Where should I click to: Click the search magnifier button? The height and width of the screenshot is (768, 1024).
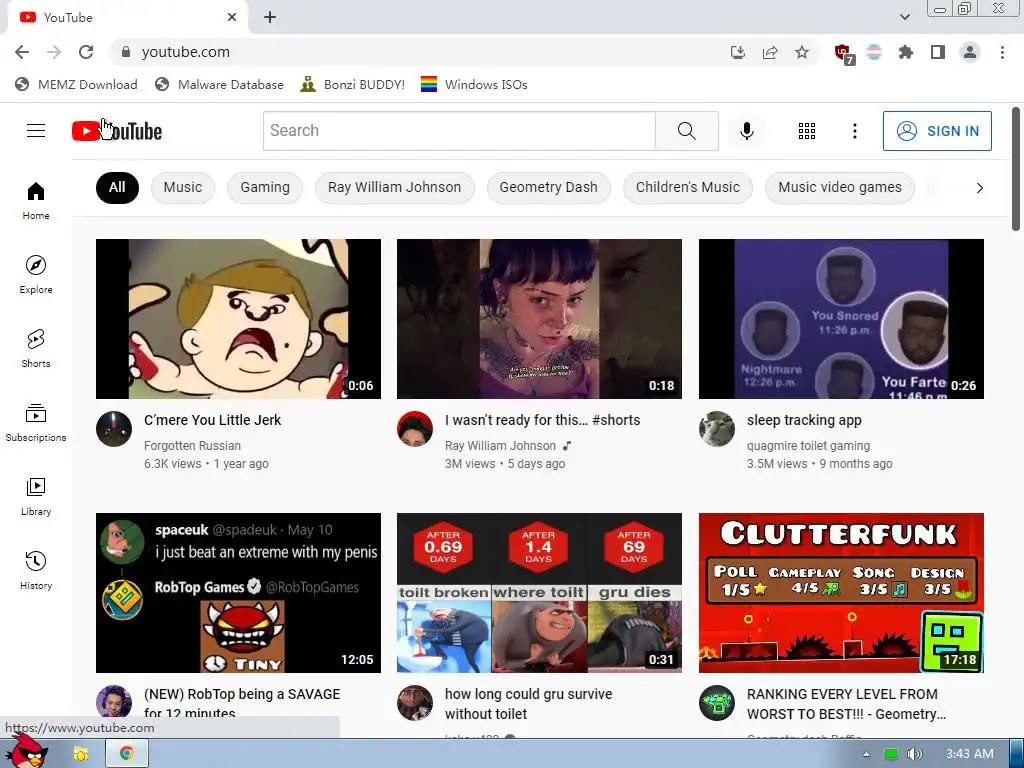[x=686, y=131]
